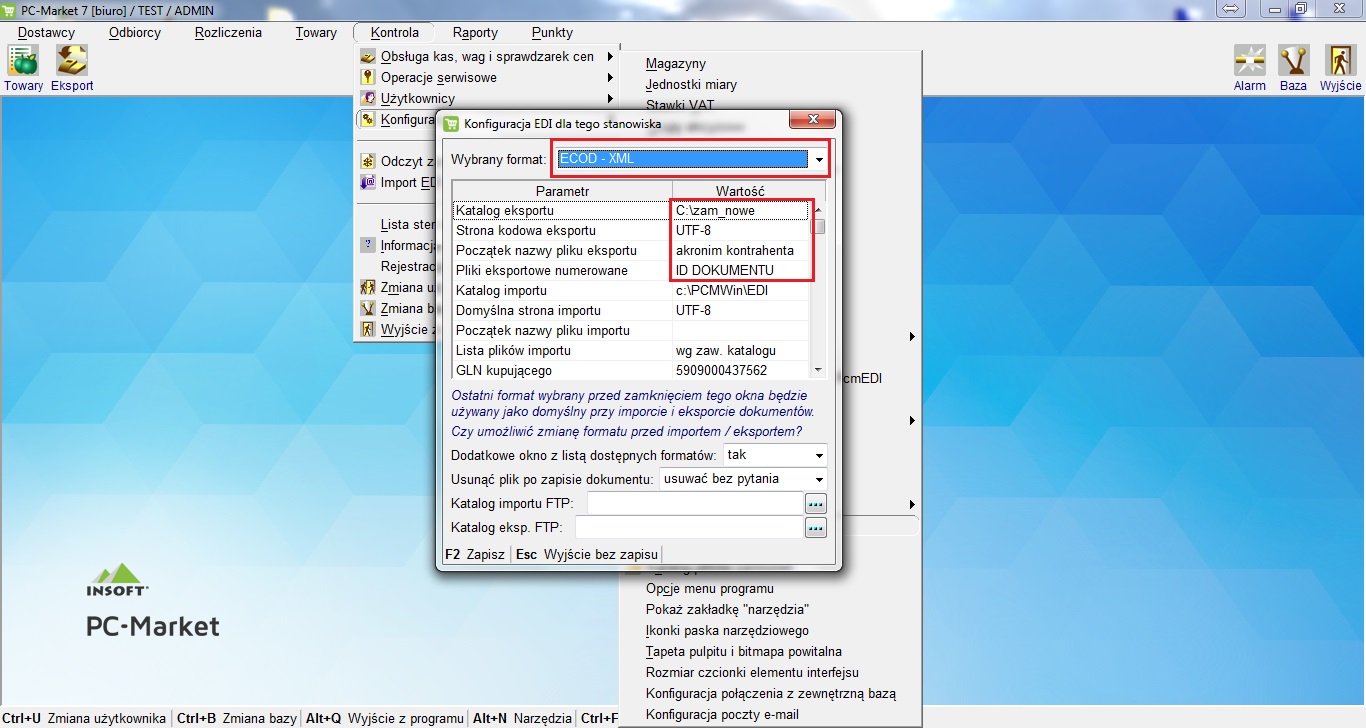Select the ID DOKUMENTU value cell

click(x=740, y=271)
